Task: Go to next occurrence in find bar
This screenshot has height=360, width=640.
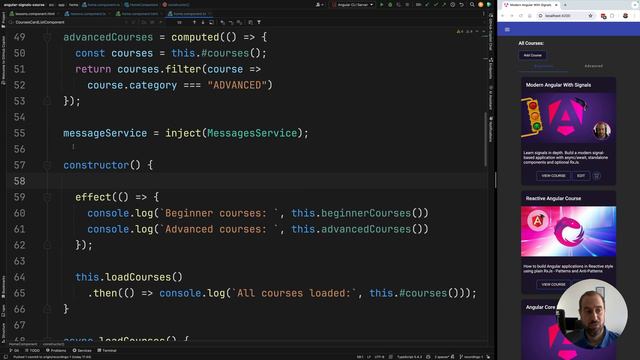Action: [203, 22]
